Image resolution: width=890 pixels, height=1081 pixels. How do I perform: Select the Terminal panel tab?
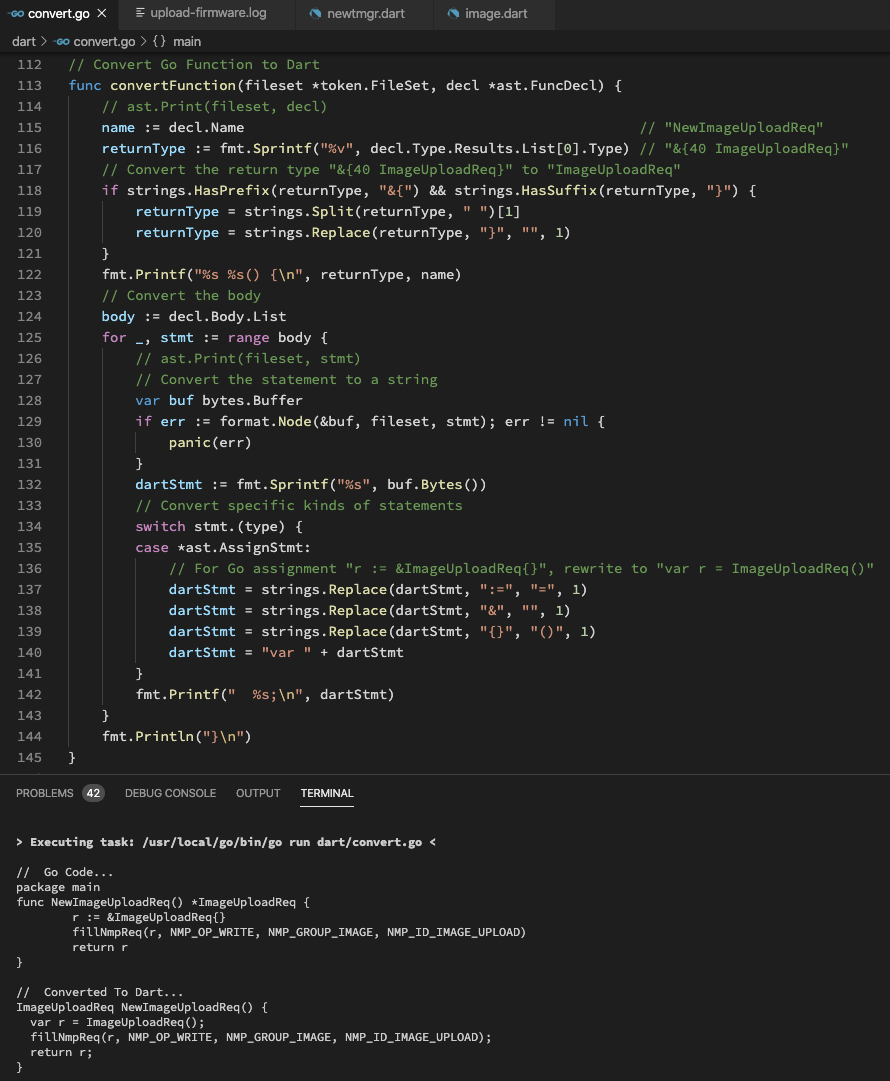point(327,793)
